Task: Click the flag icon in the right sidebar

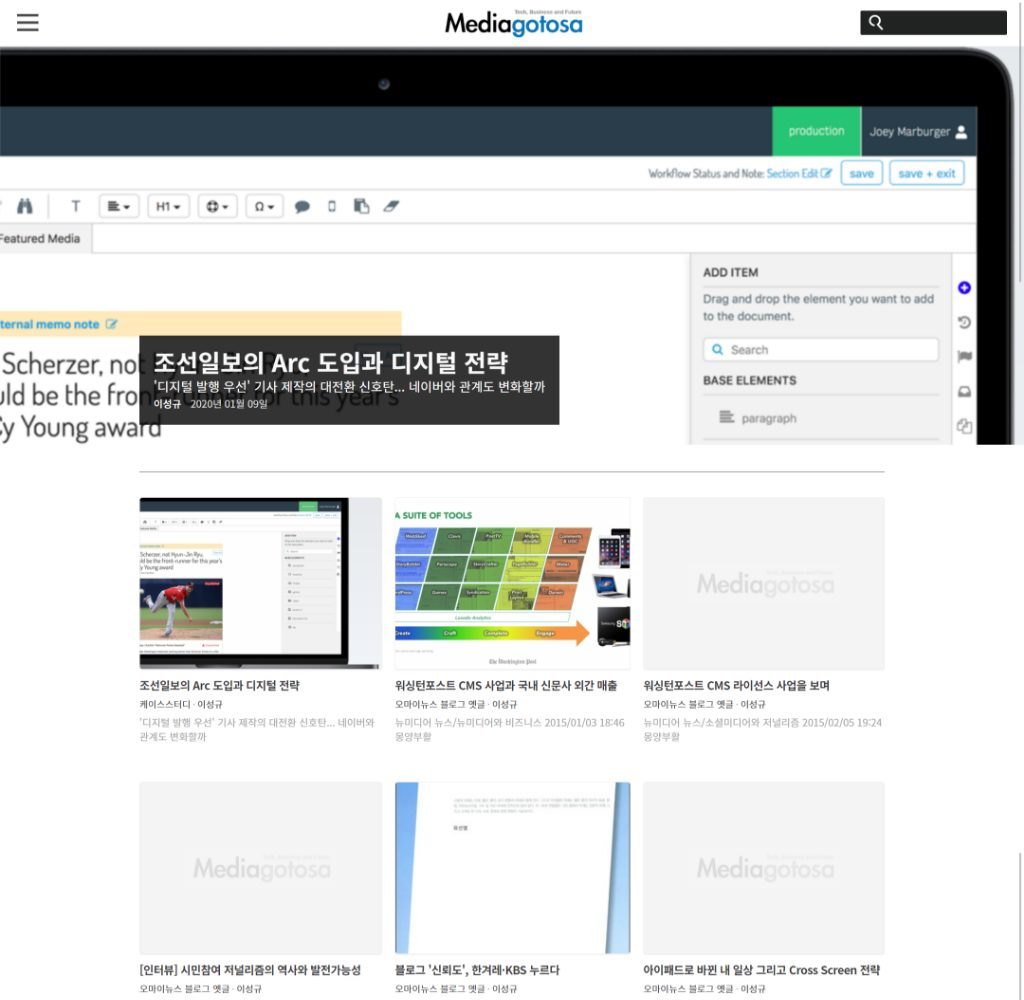Action: tap(964, 357)
